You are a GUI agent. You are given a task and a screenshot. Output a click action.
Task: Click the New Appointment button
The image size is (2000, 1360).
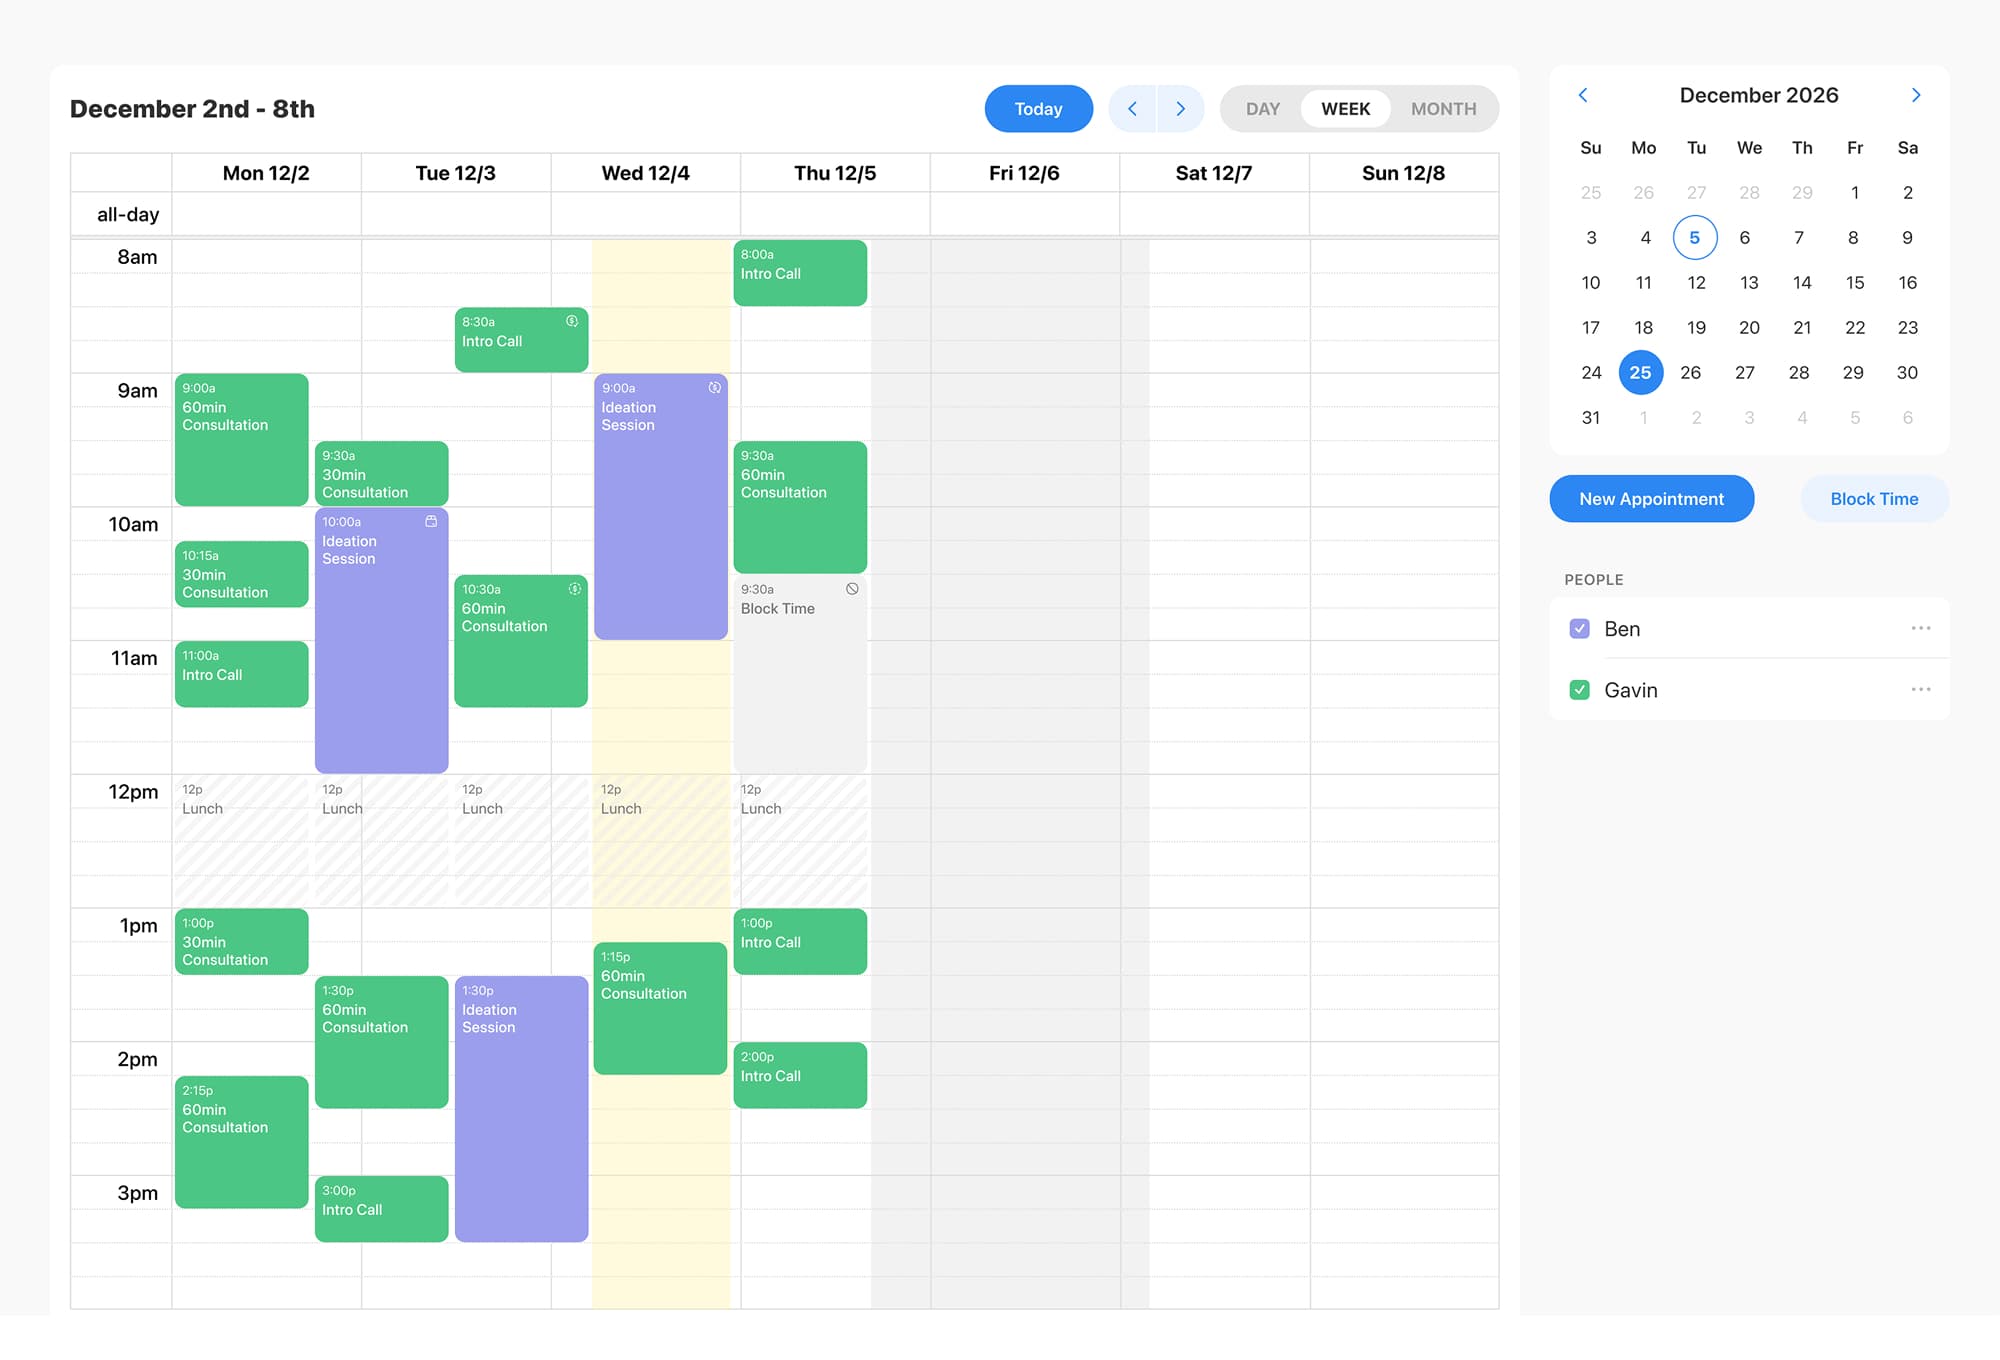pos(1651,498)
